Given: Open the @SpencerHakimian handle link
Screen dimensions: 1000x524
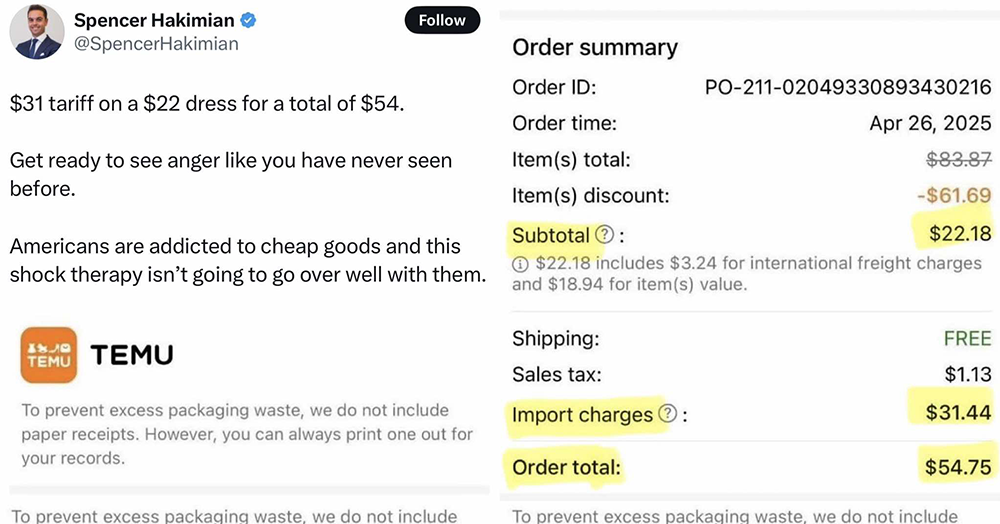Looking at the screenshot, I should click(156, 44).
